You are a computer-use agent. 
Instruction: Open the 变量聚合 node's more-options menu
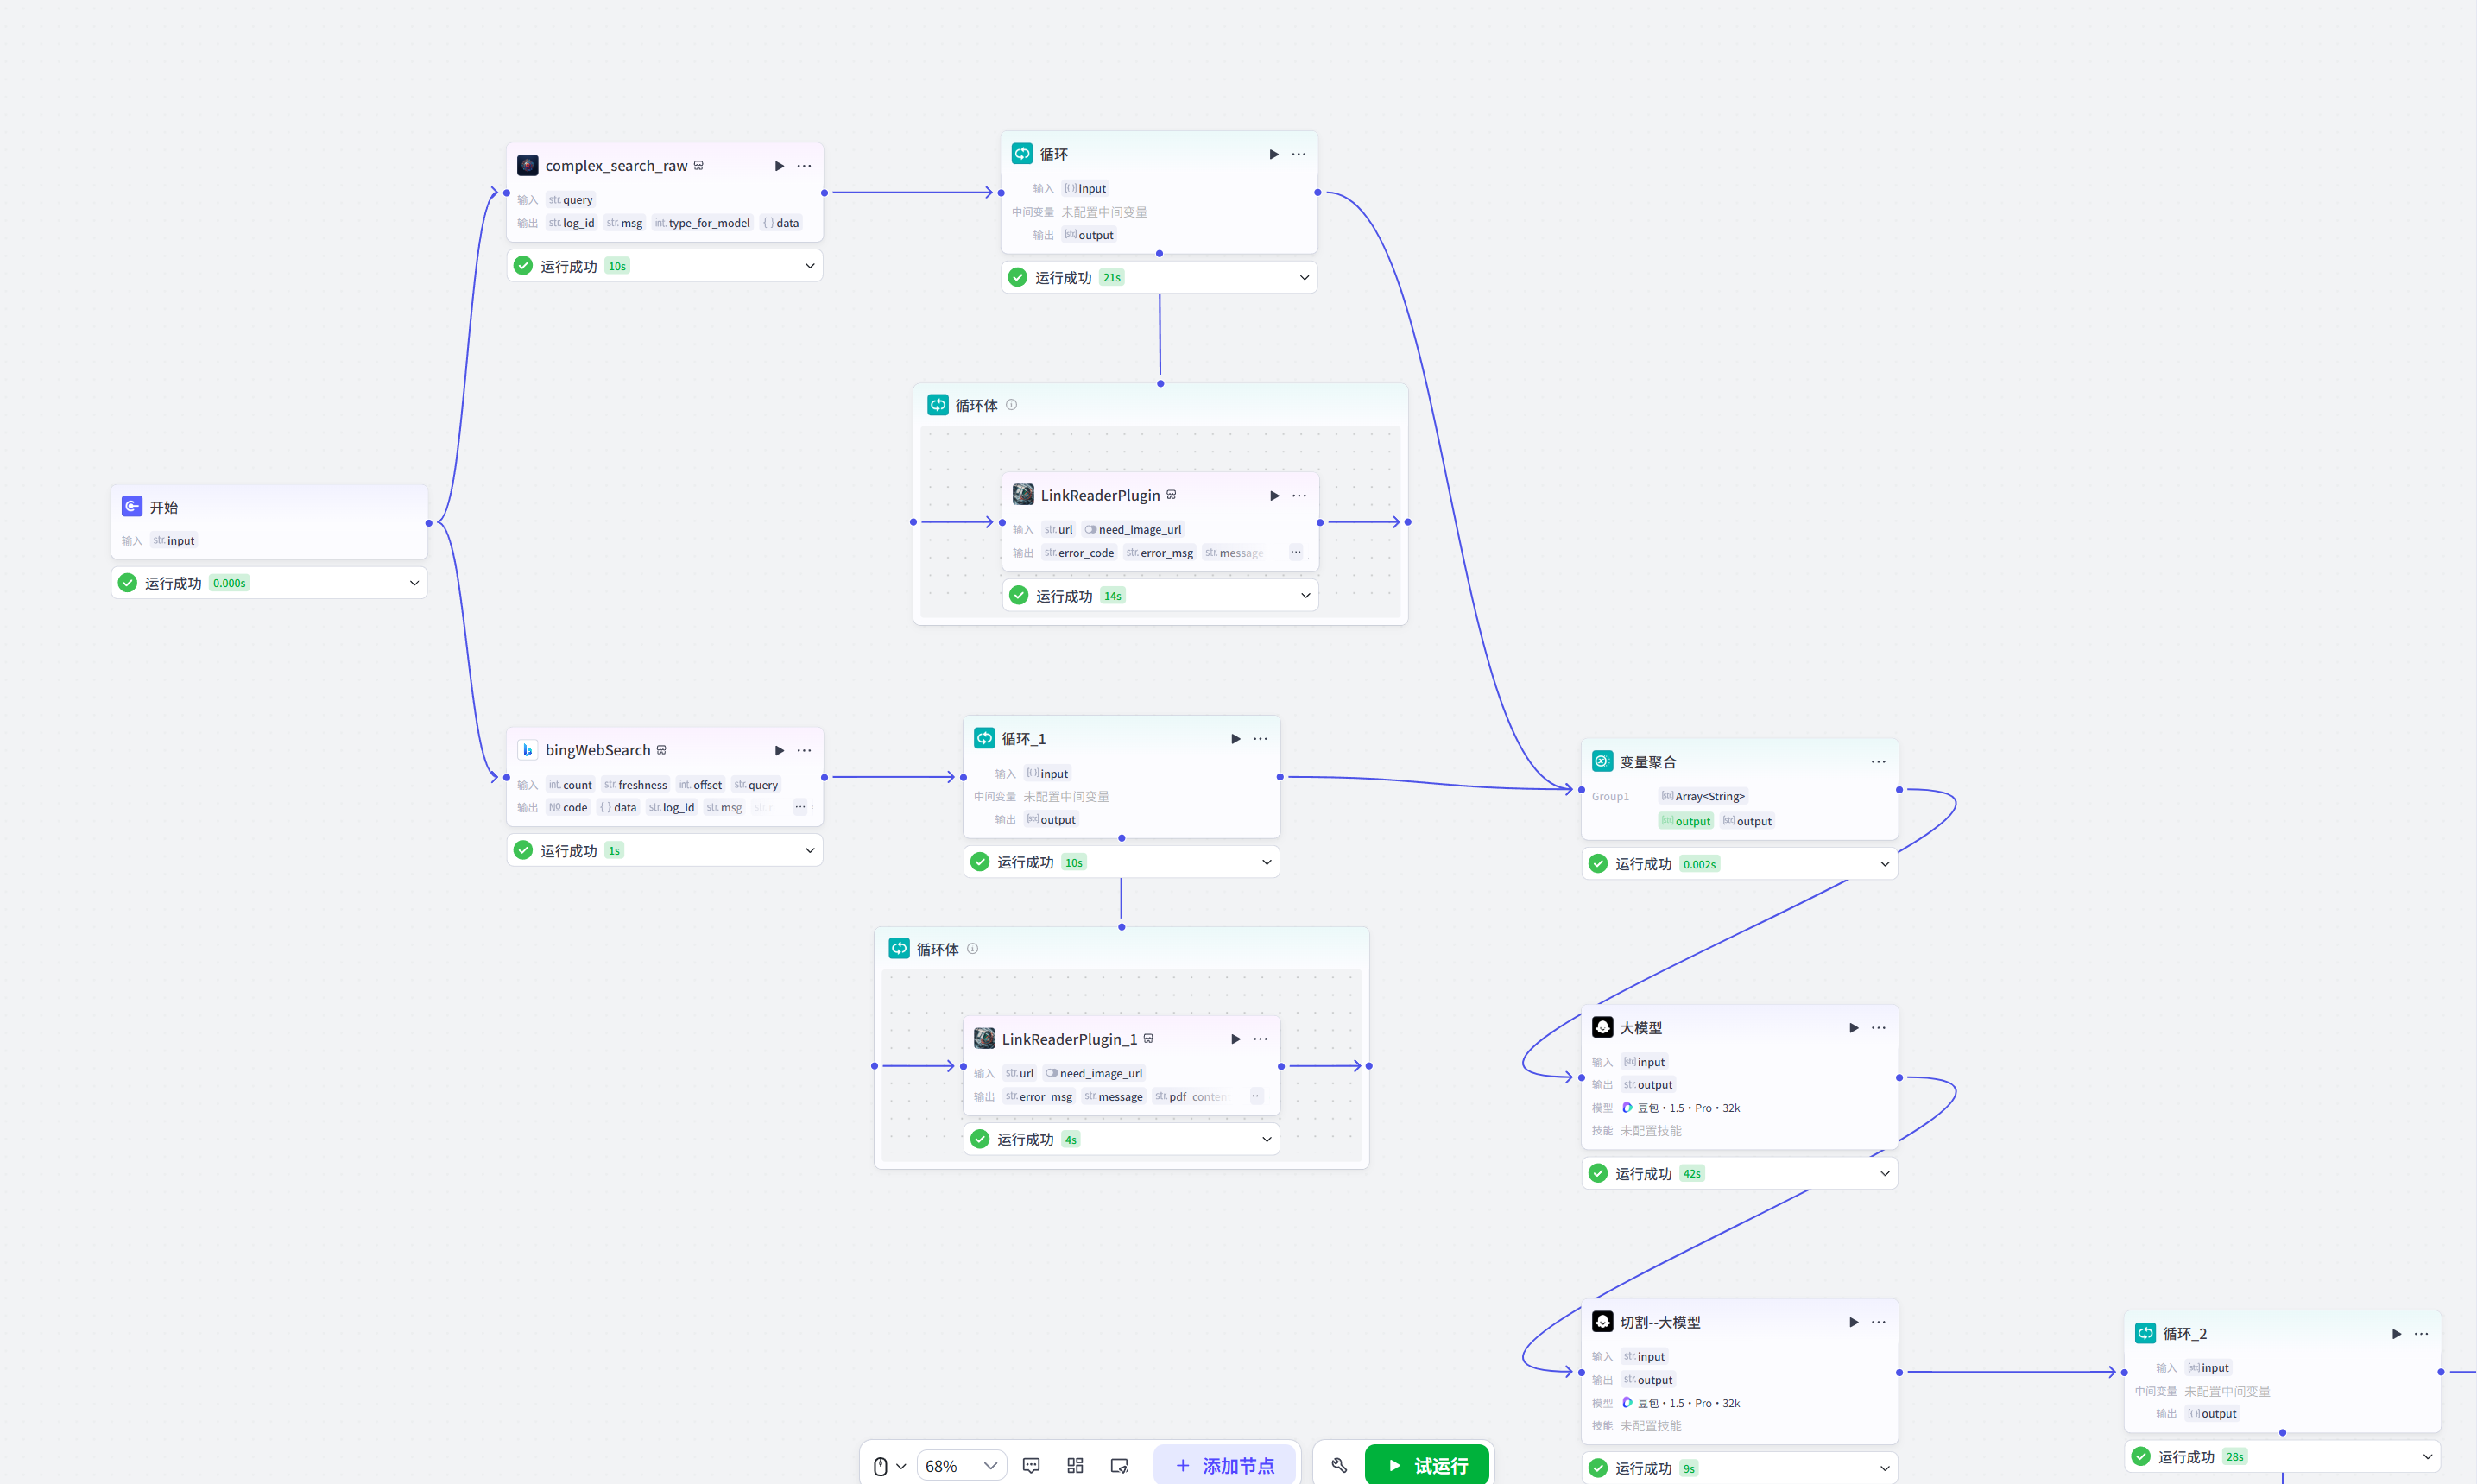(x=1878, y=762)
